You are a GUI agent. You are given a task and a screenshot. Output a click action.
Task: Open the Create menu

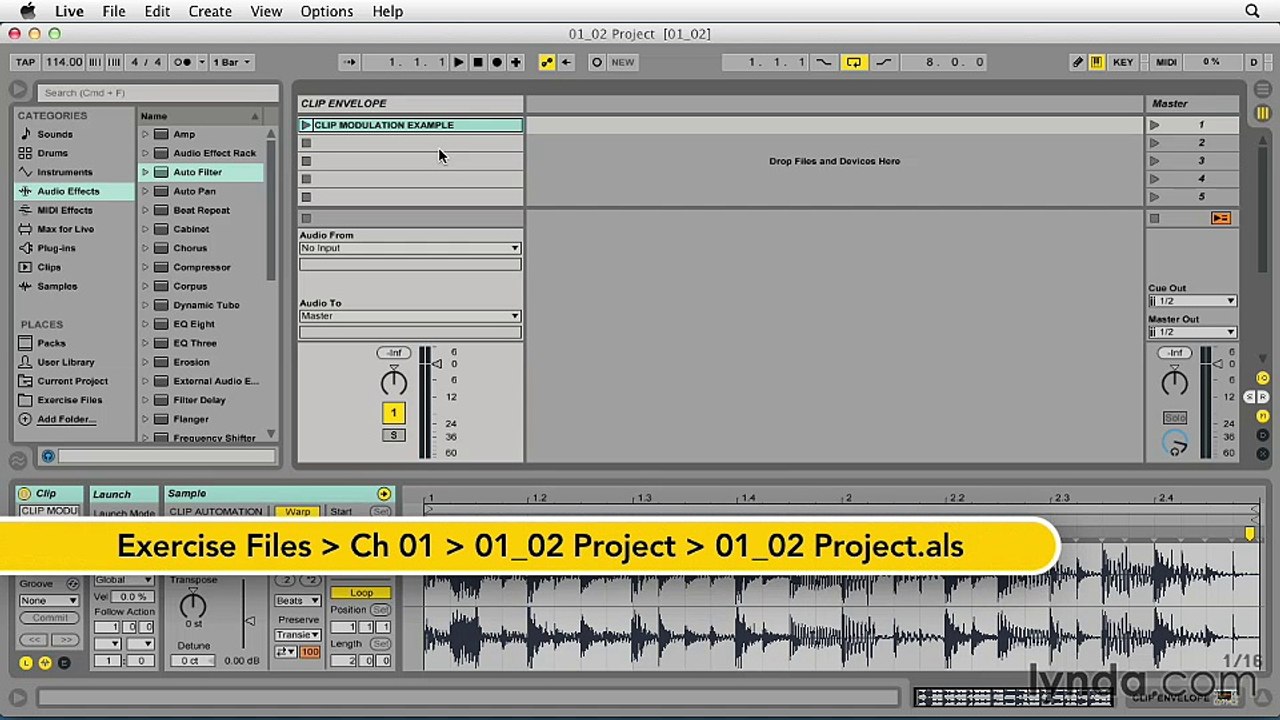(x=210, y=11)
